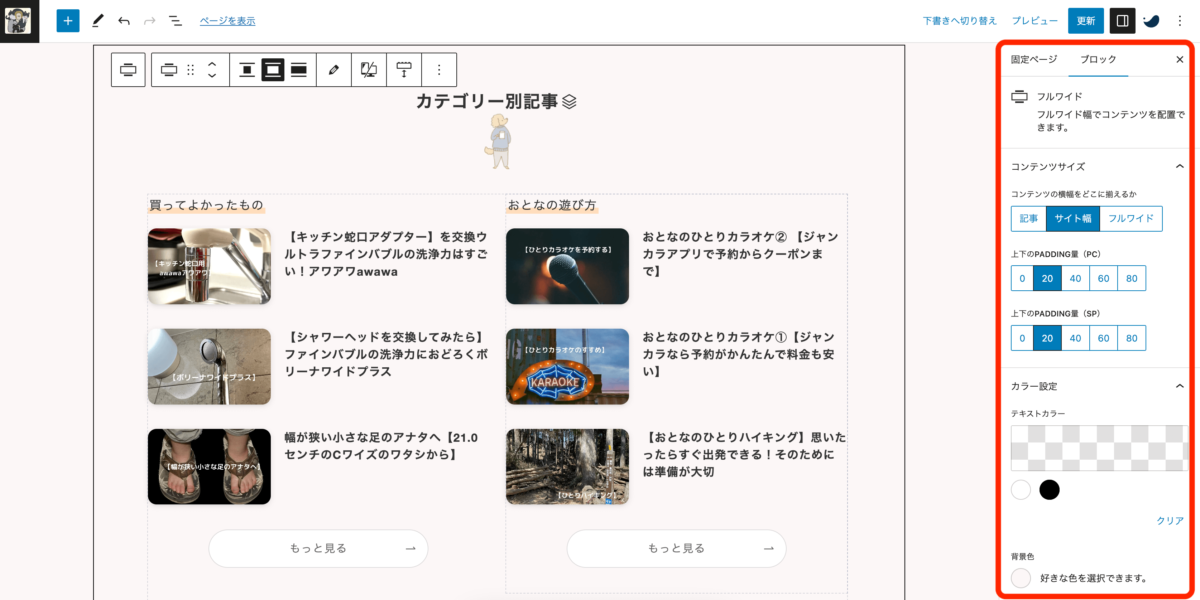The height and width of the screenshot is (600, 1200).
Task: Close the settings sidebar with X
Action: pyautogui.click(x=1180, y=59)
